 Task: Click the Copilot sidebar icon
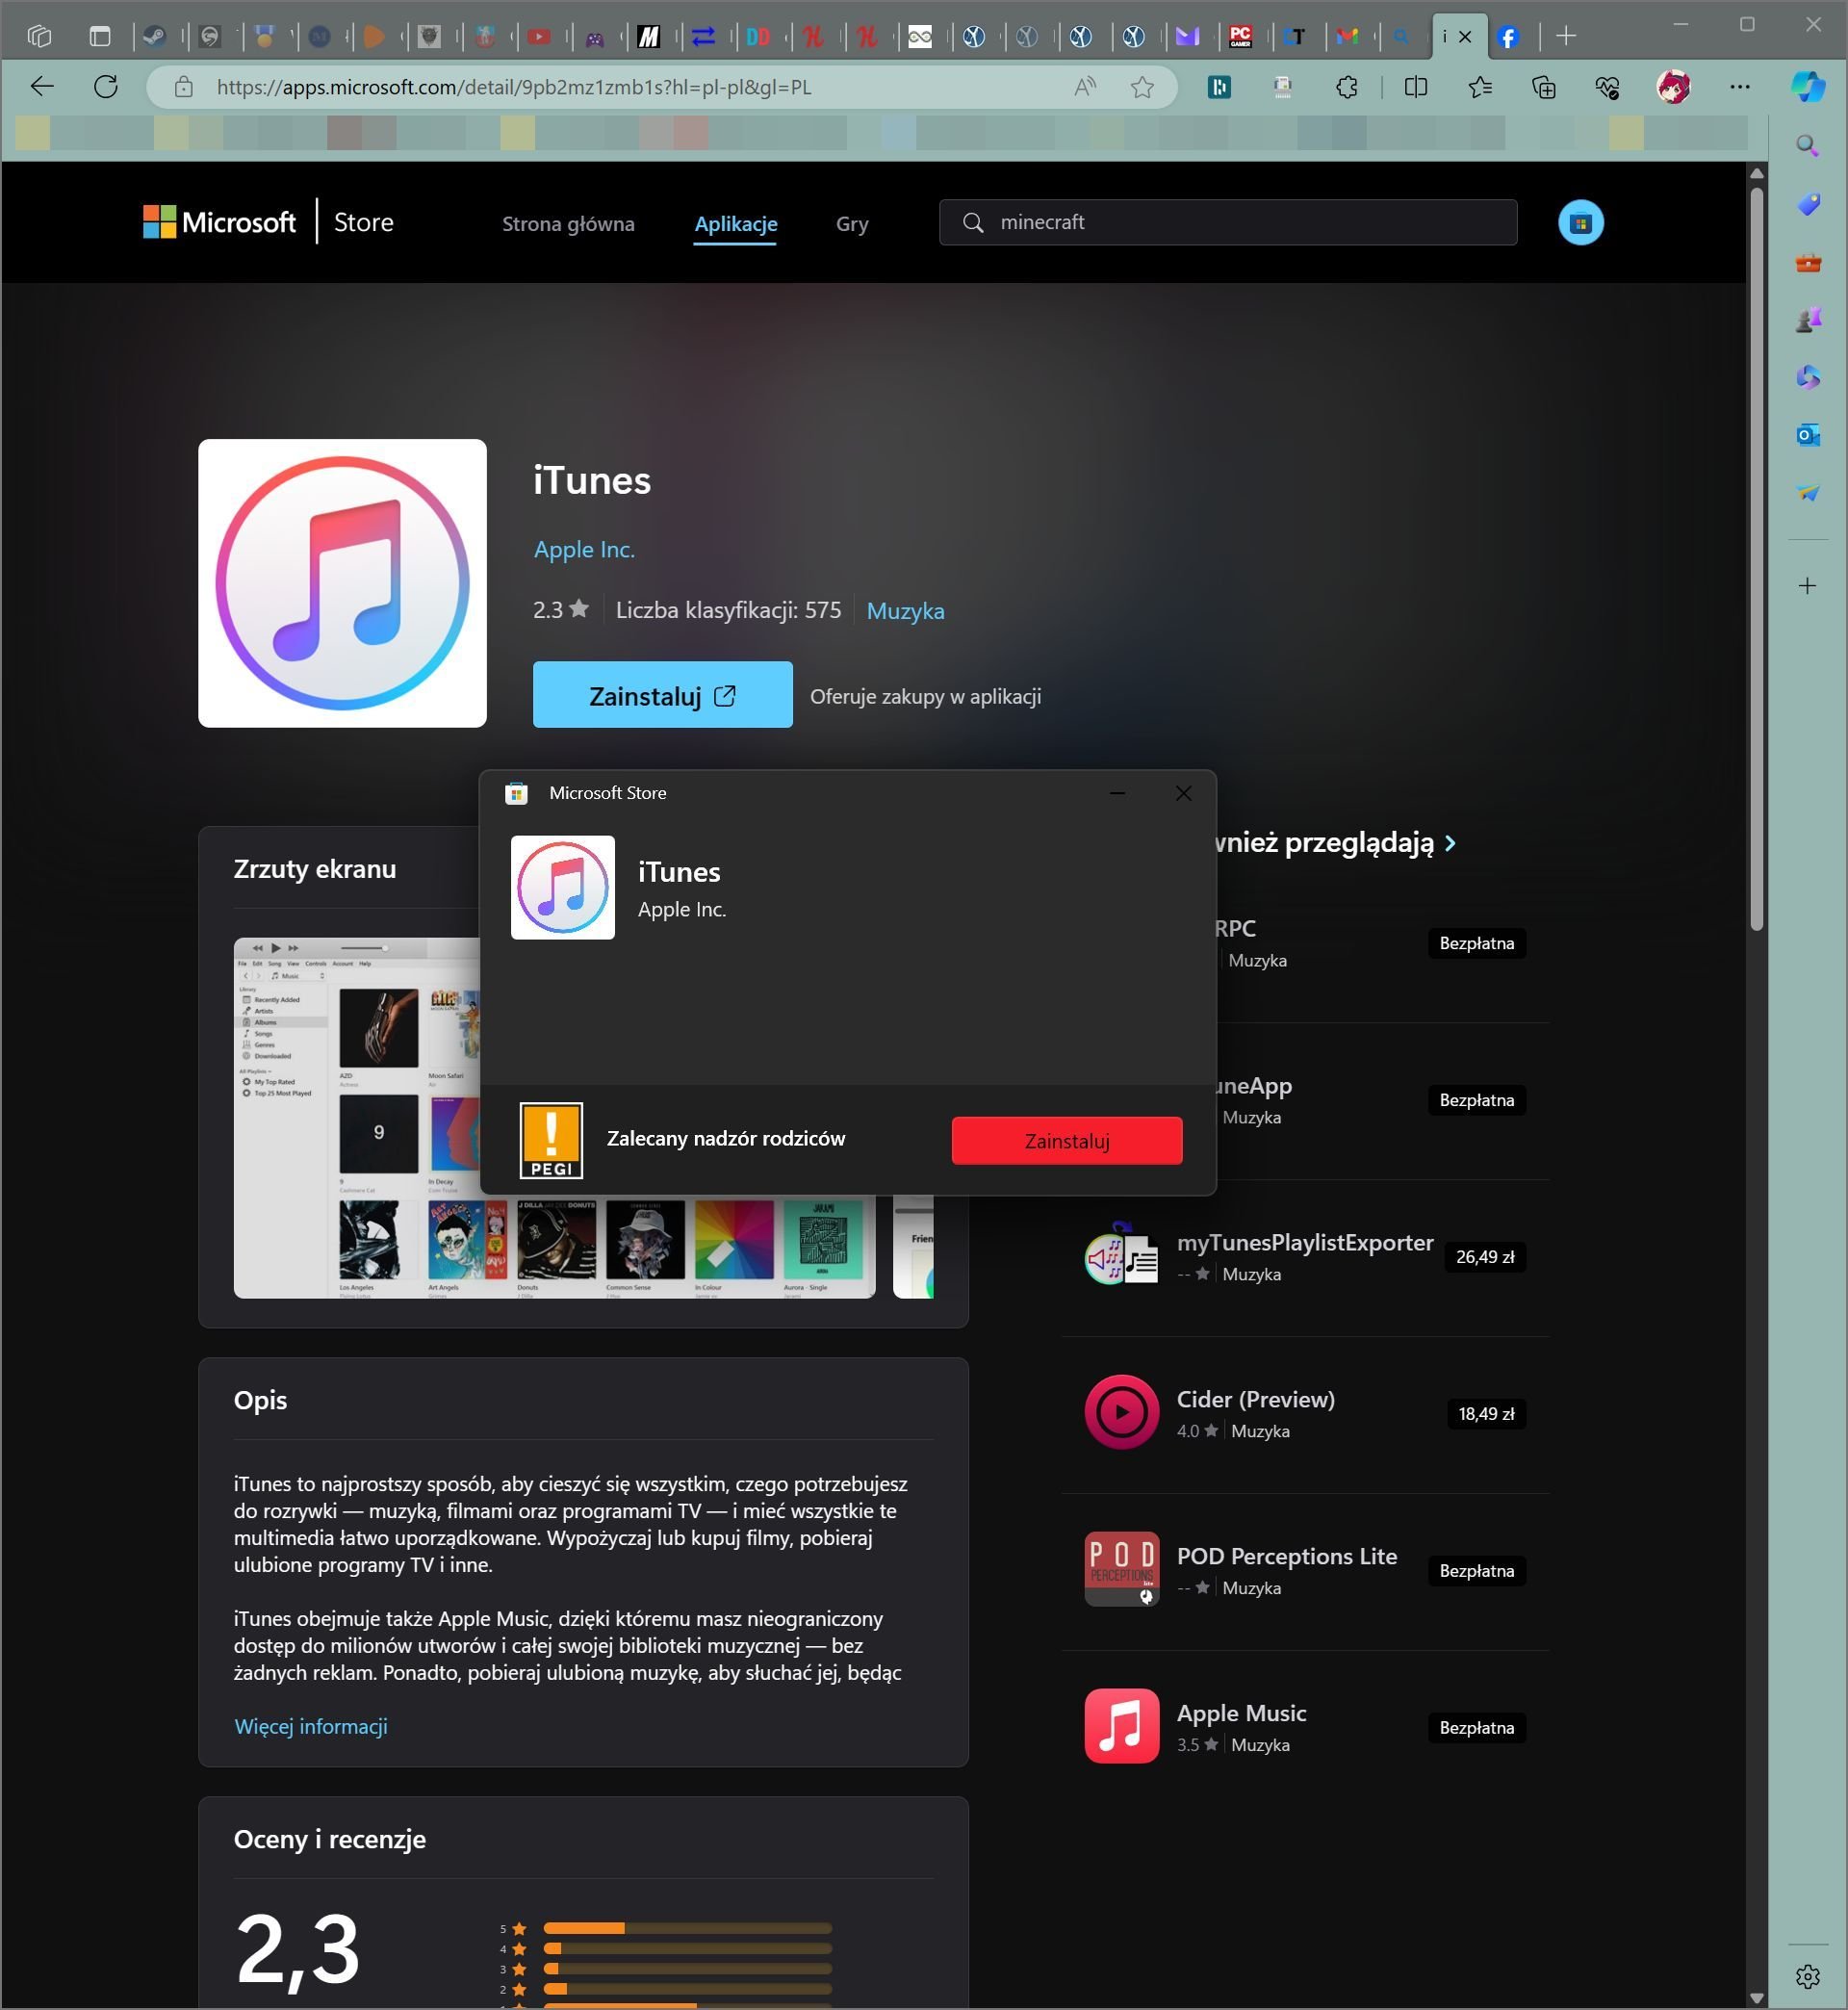pyautogui.click(x=1807, y=87)
